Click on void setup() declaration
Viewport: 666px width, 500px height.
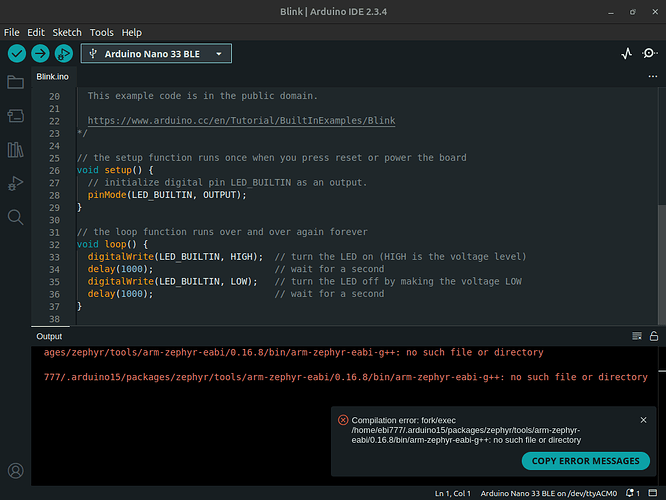115,170
